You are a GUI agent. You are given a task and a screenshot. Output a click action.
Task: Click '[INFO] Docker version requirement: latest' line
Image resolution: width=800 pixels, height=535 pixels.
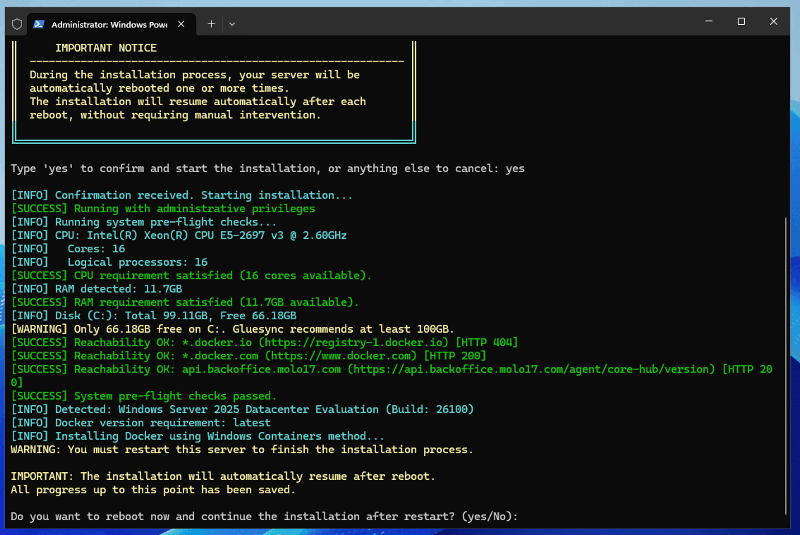point(141,423)
